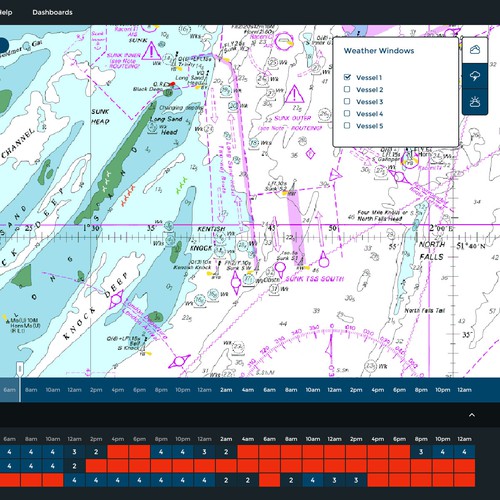Select the thunderstorm cloud layer icon

point(475,76)
